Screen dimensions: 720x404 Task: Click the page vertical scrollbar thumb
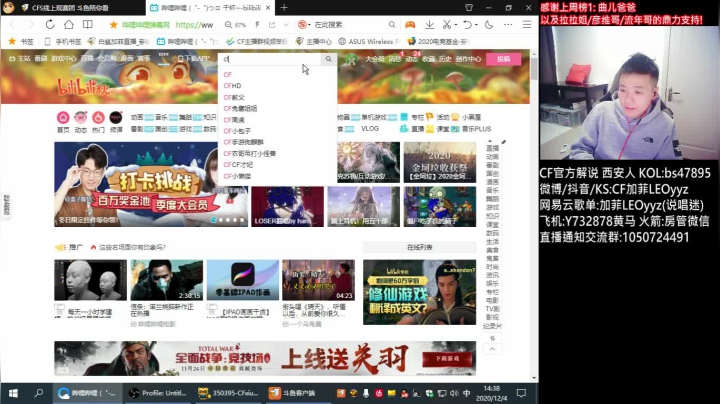pyautogui.click(x=534, y=69)
